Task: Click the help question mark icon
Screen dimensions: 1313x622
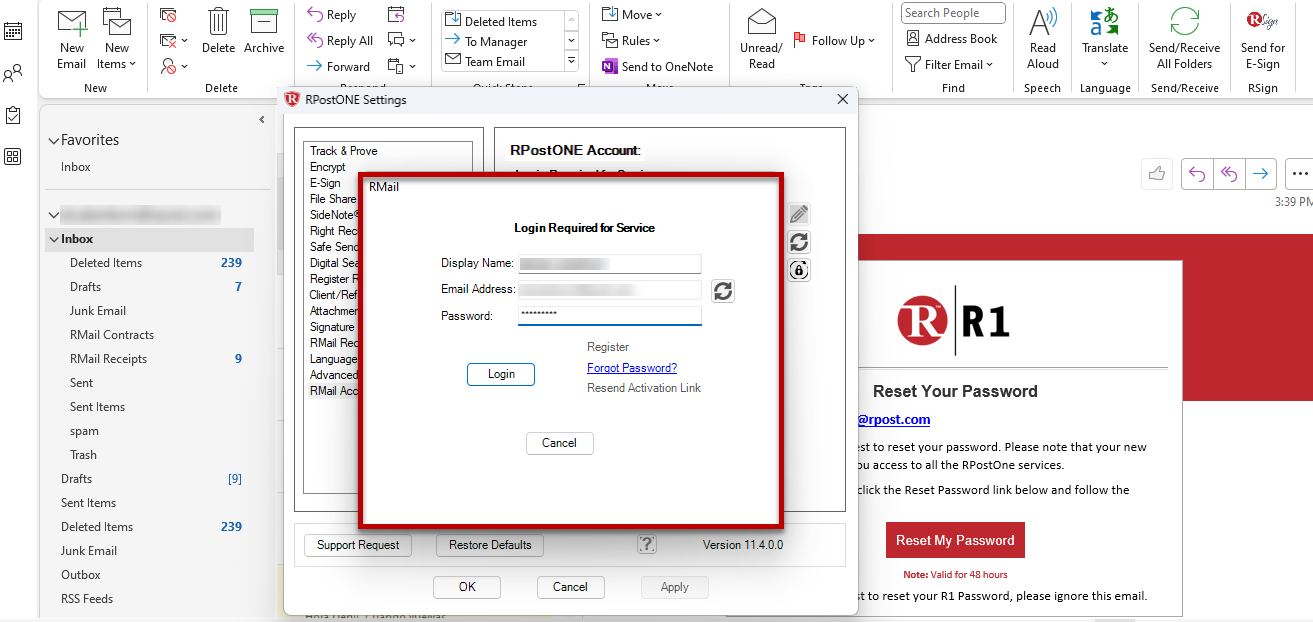Action: (x=647, y=544)
